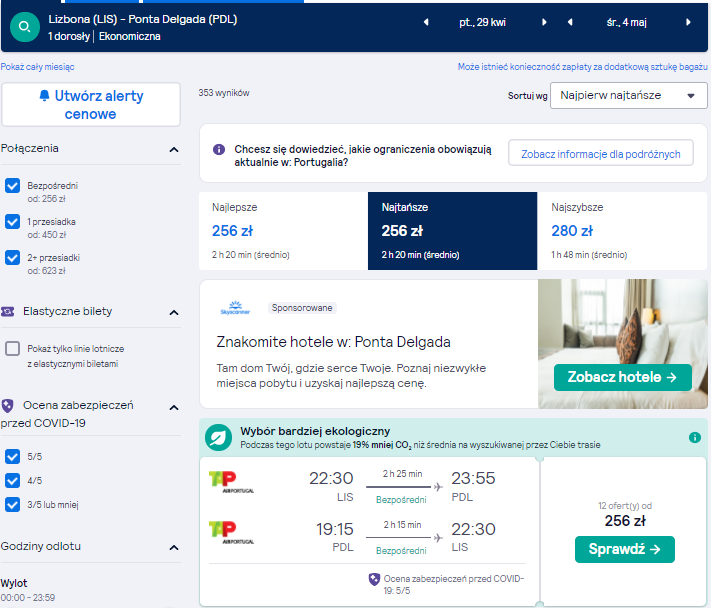Advance departure date past pt., 29 kwi
This screenshot has width=711, height=608.
pos(544,22)
